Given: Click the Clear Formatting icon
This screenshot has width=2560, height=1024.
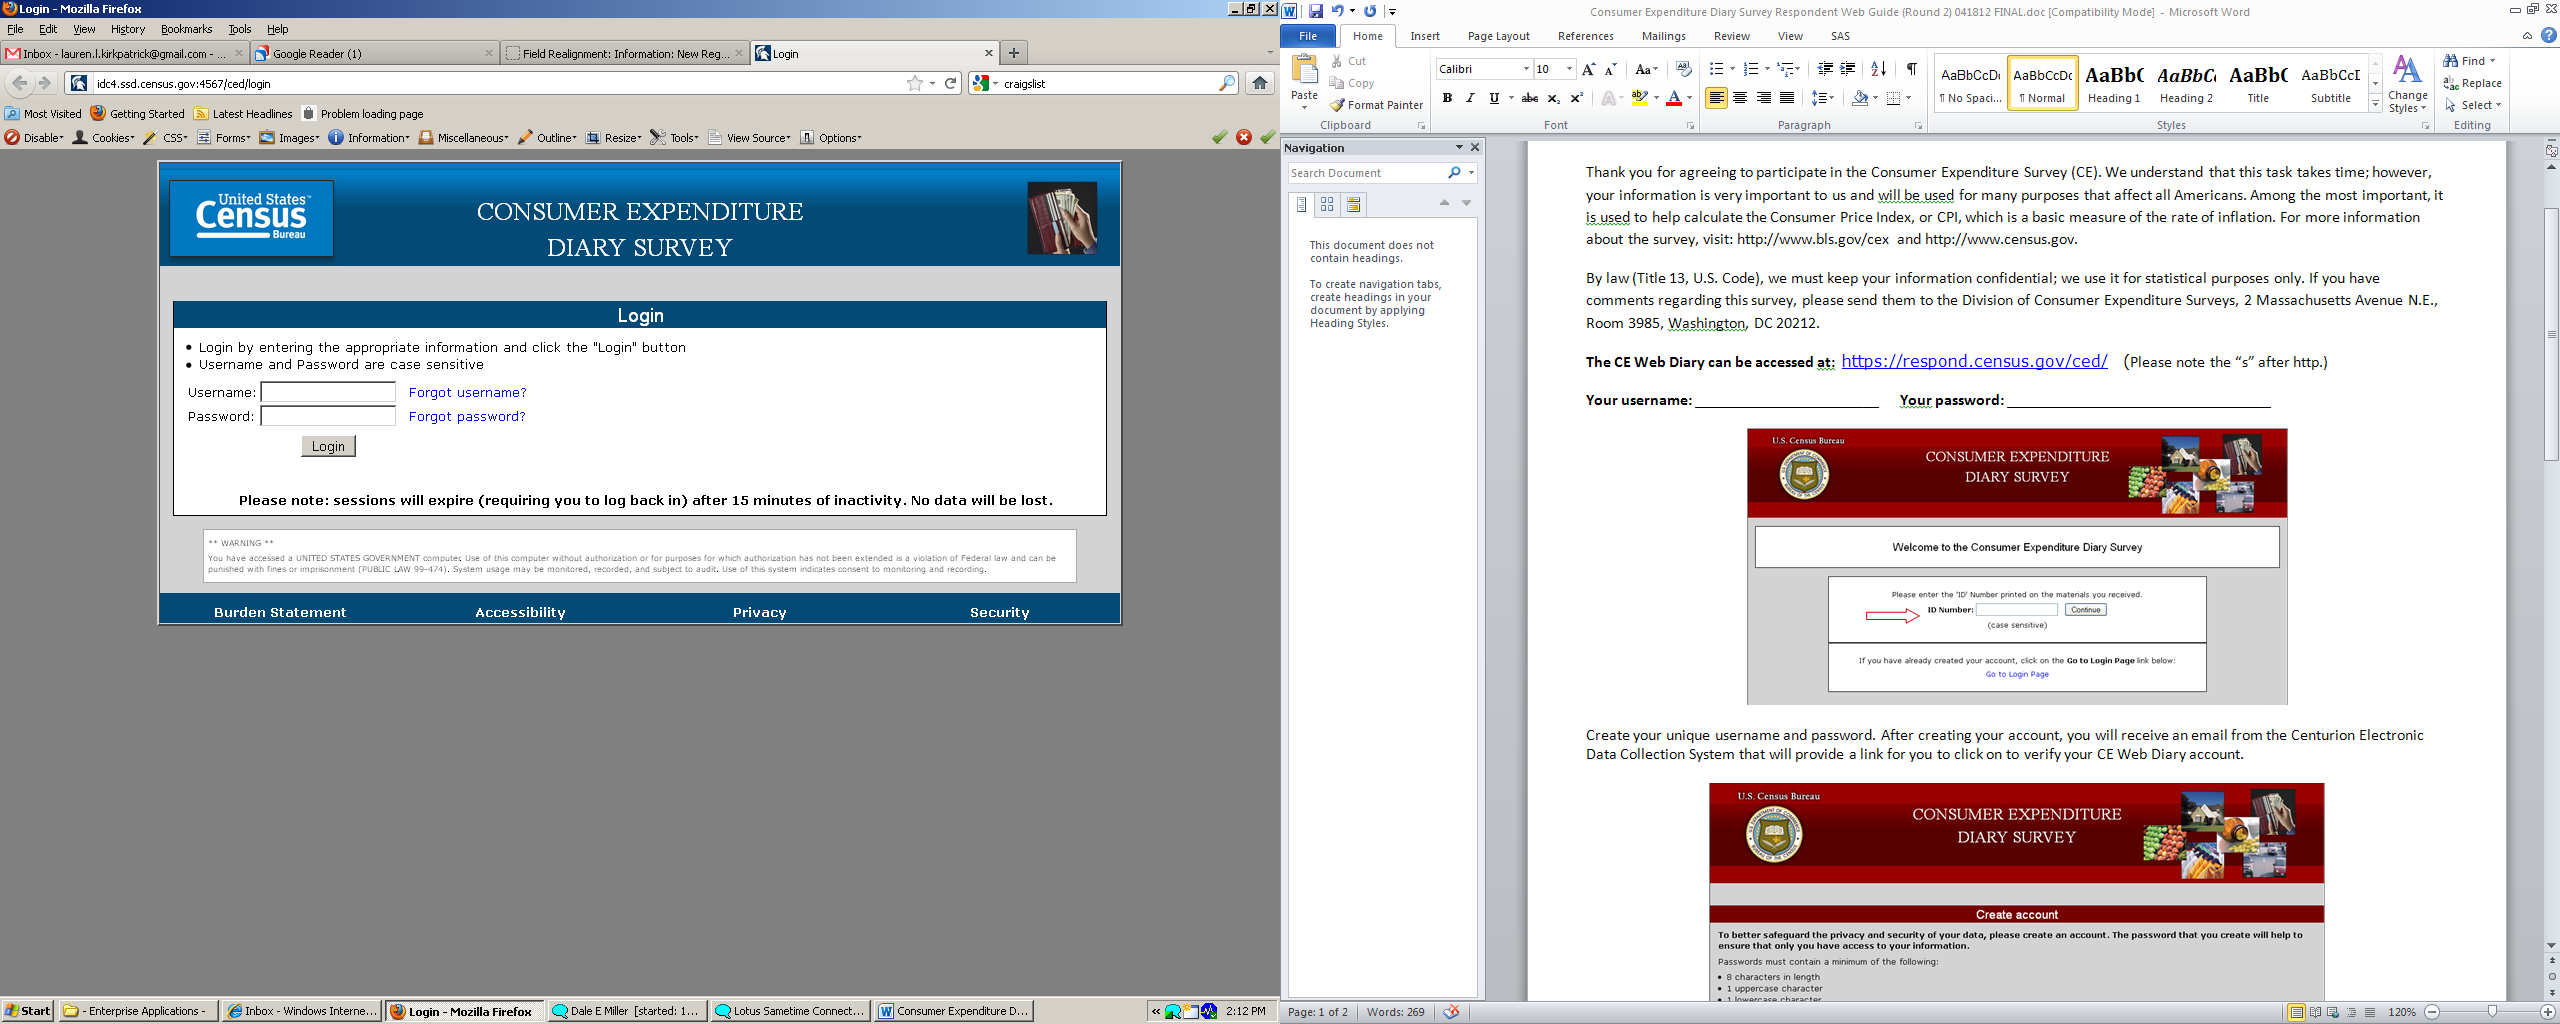Looking at the screenshot, I should click(x=1684, y=69).
